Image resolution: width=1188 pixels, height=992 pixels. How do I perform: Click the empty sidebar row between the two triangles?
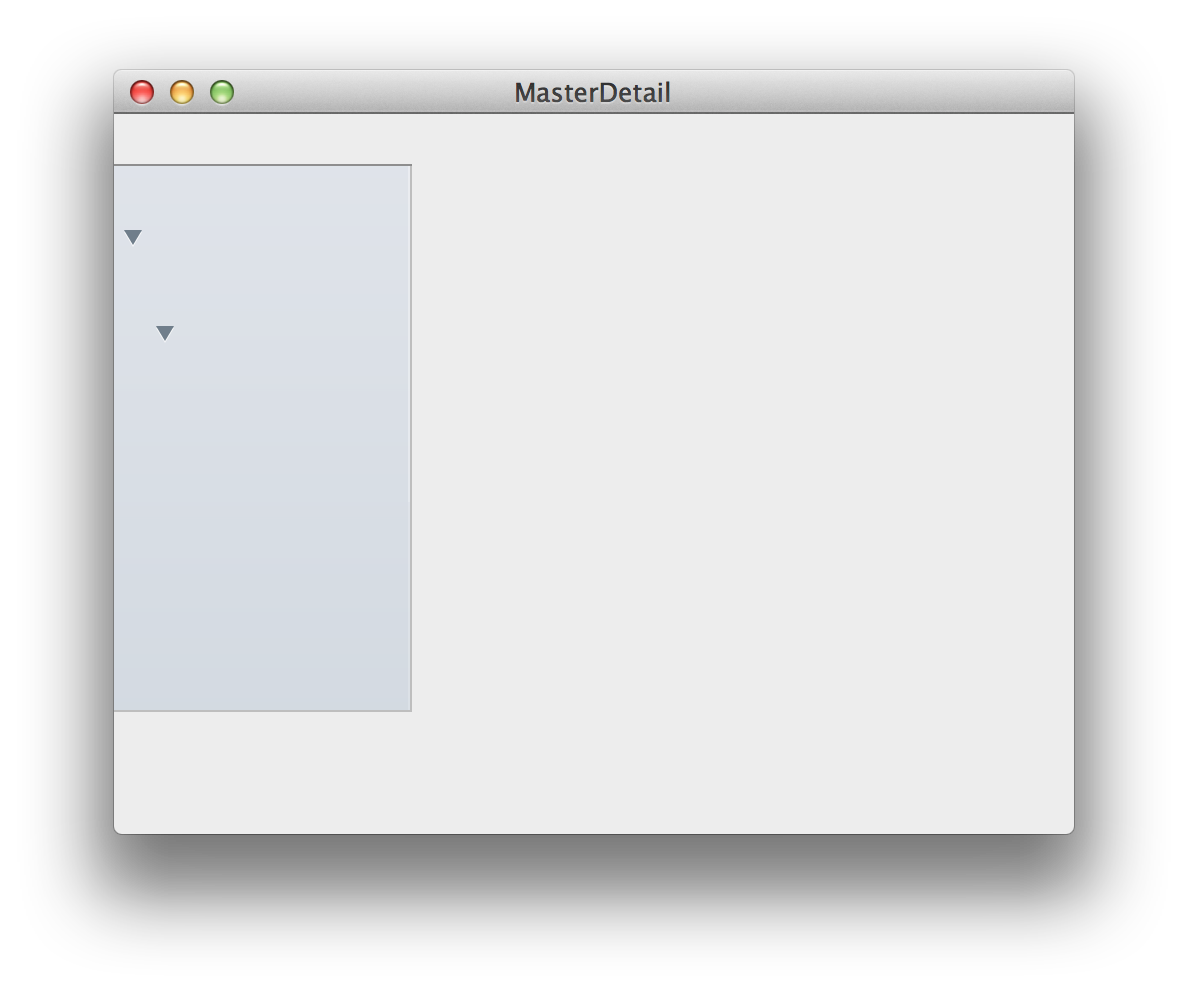[262, 285]
